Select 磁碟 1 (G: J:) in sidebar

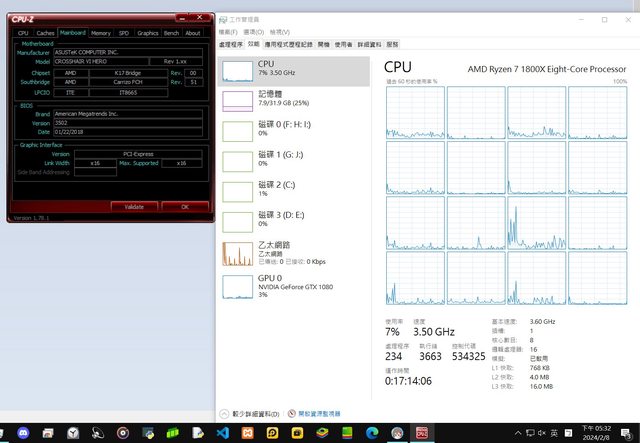(294, 162)
